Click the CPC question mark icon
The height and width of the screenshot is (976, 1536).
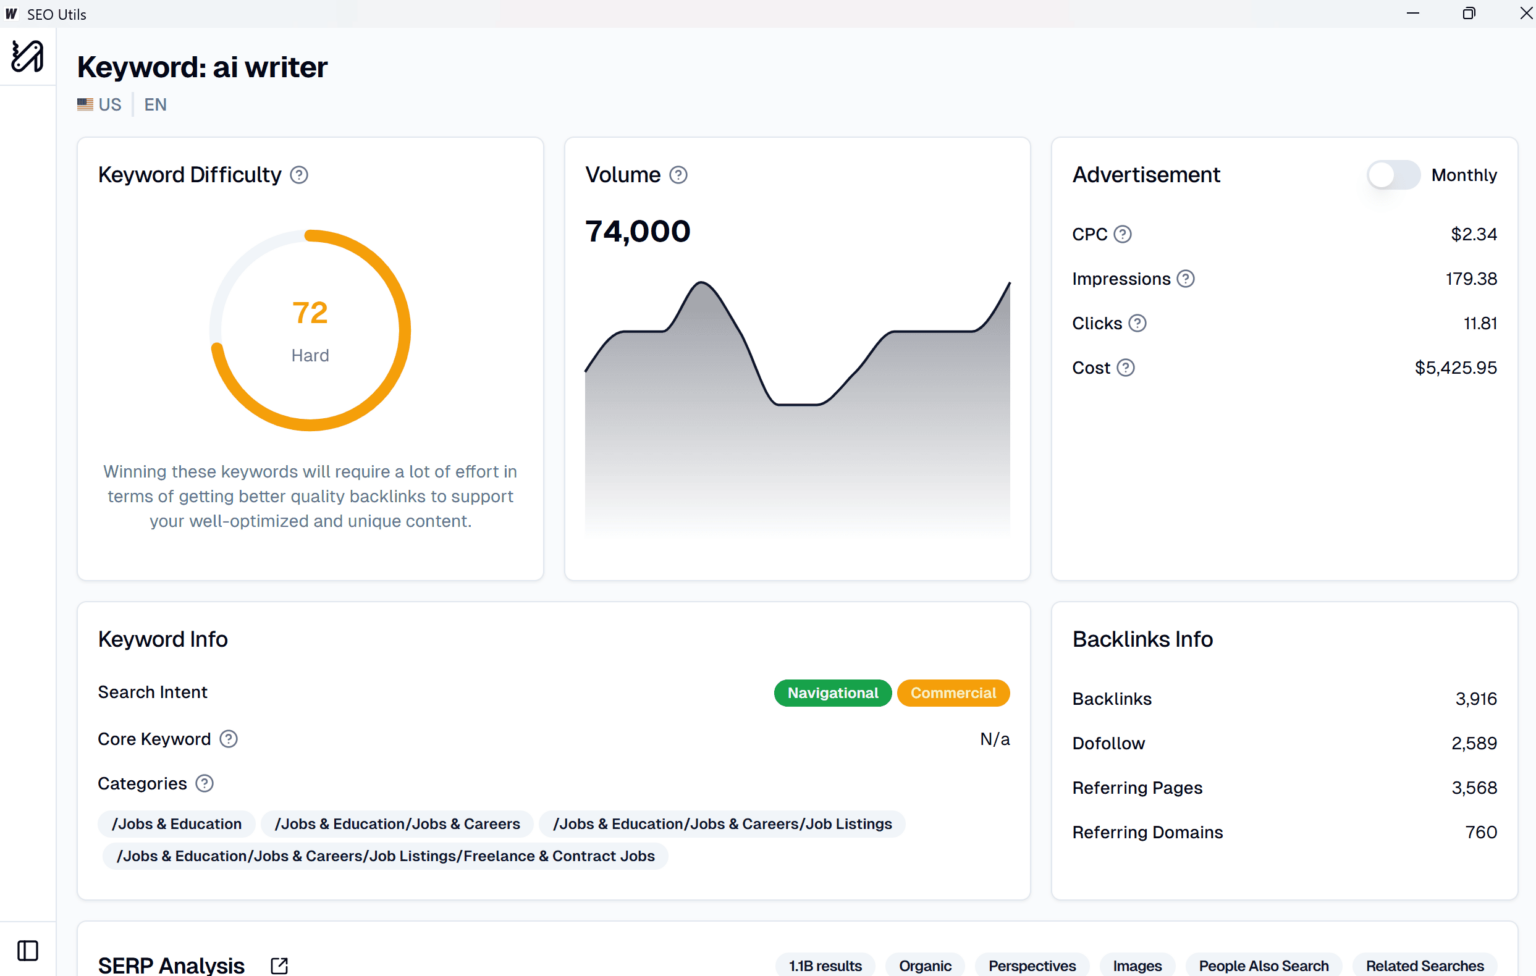(1122, 234)
